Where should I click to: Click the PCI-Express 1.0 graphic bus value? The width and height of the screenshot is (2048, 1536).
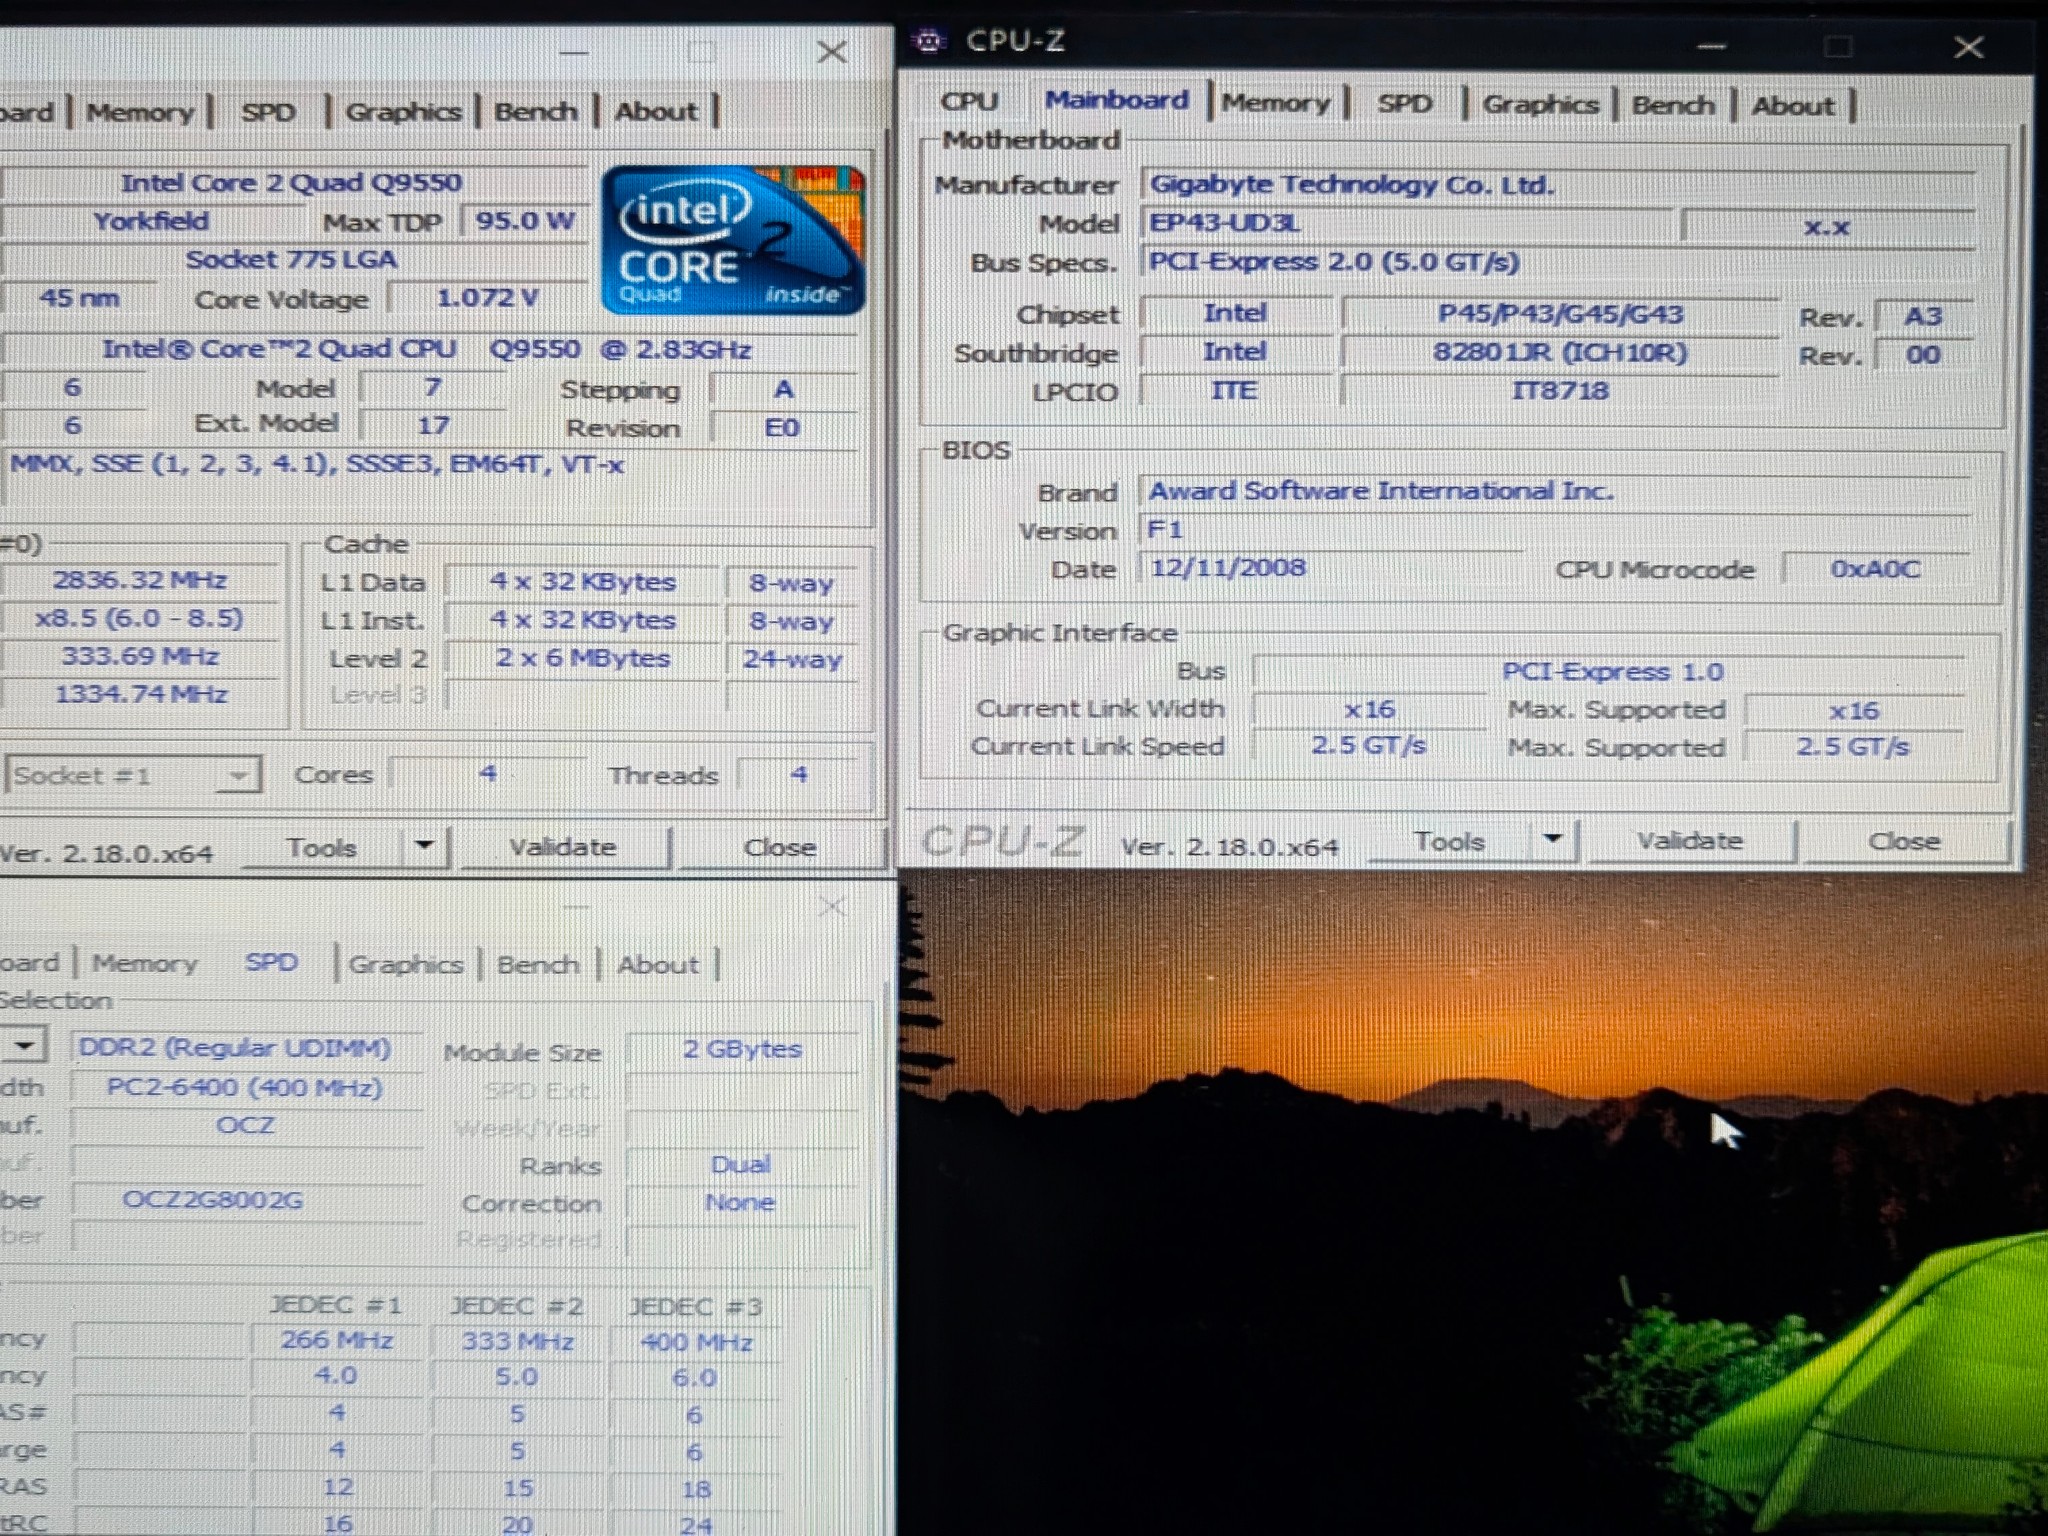pyautogui.click(x=1610, y=672)
